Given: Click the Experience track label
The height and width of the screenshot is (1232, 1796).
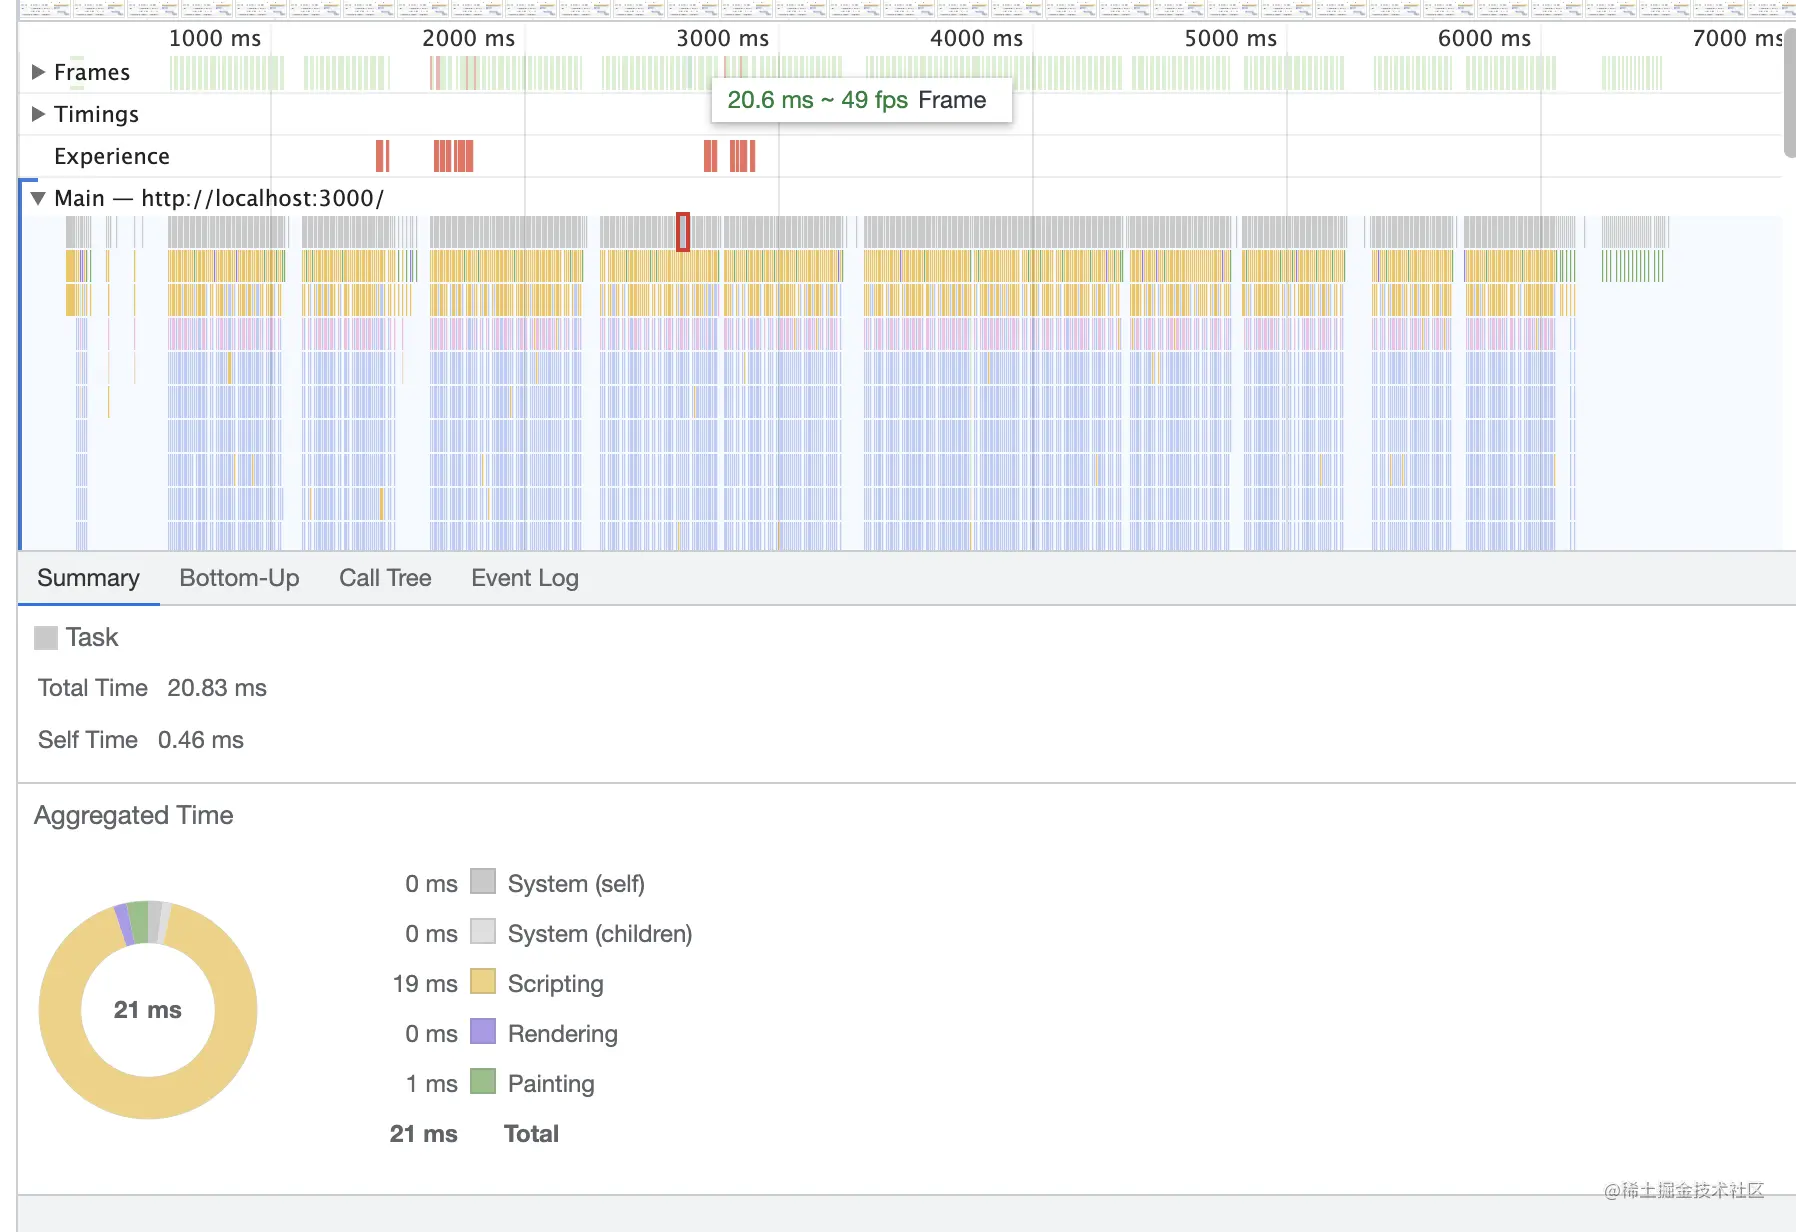Looking at the screenshot, I should tap(112, 156).
